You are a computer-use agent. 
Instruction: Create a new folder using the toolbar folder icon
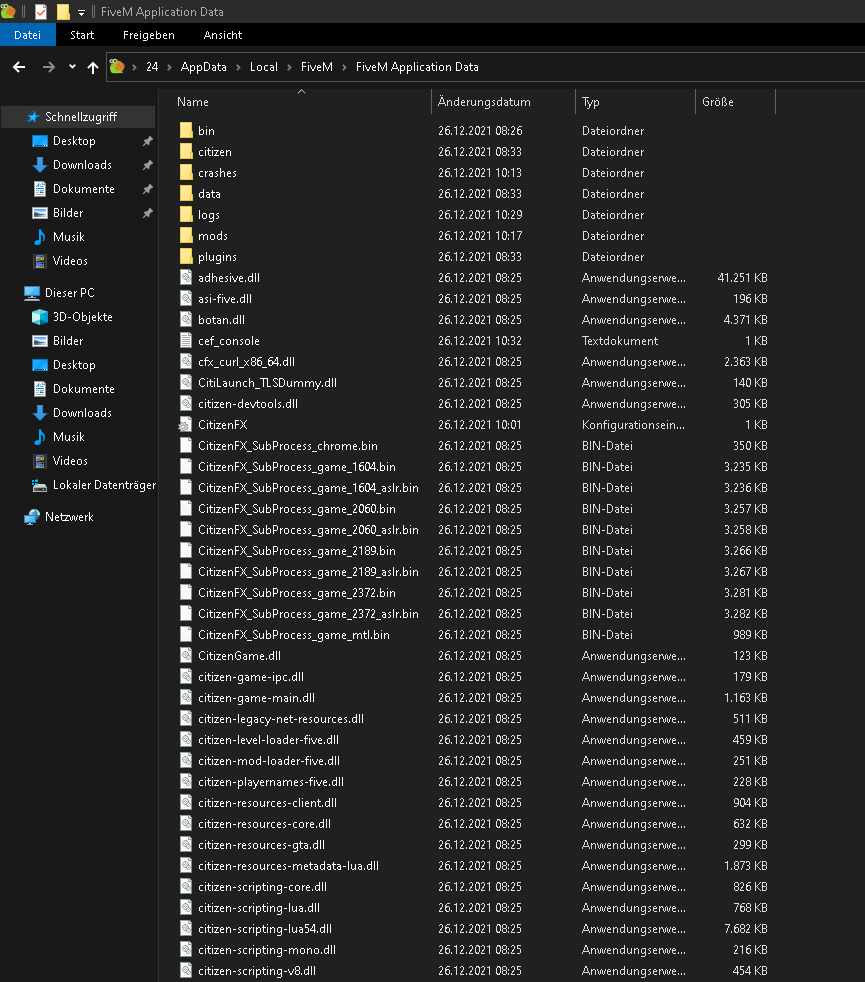point(63,13)
